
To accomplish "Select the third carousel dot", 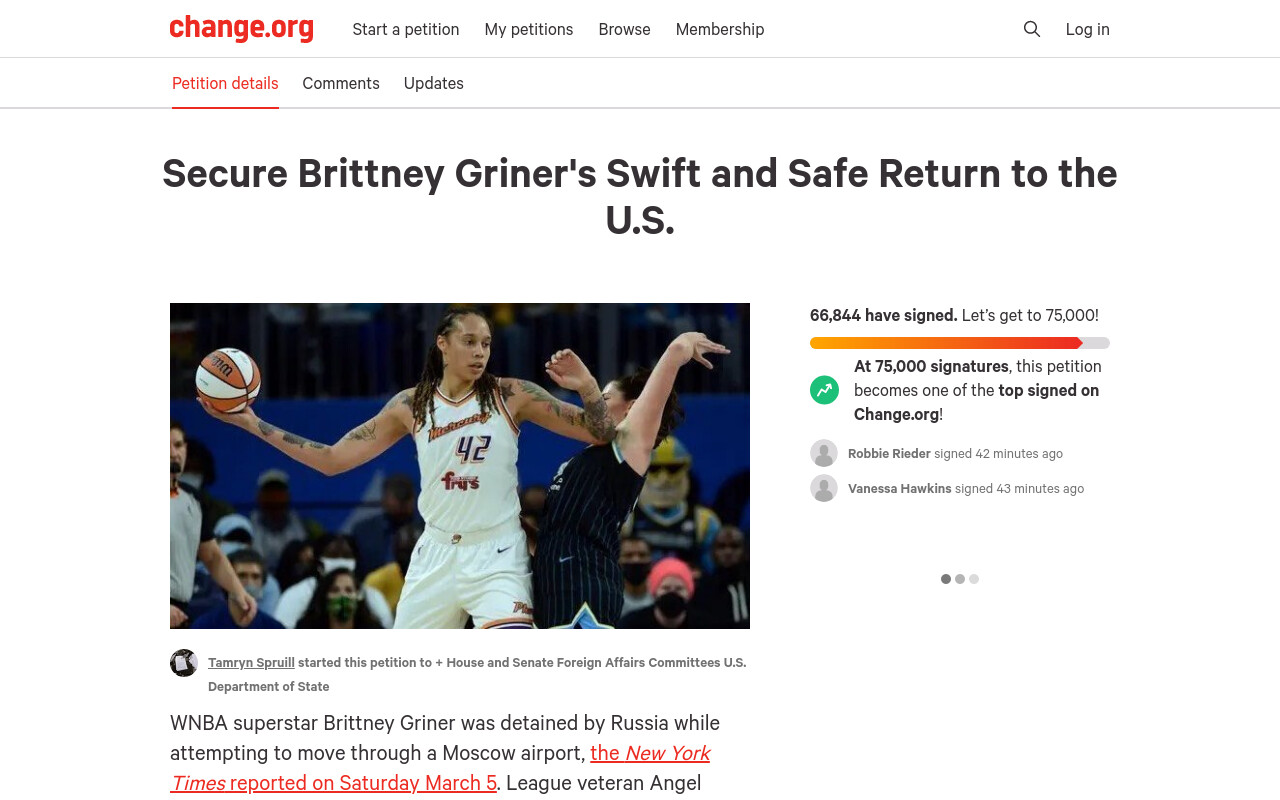I will [x=974, y=579].
